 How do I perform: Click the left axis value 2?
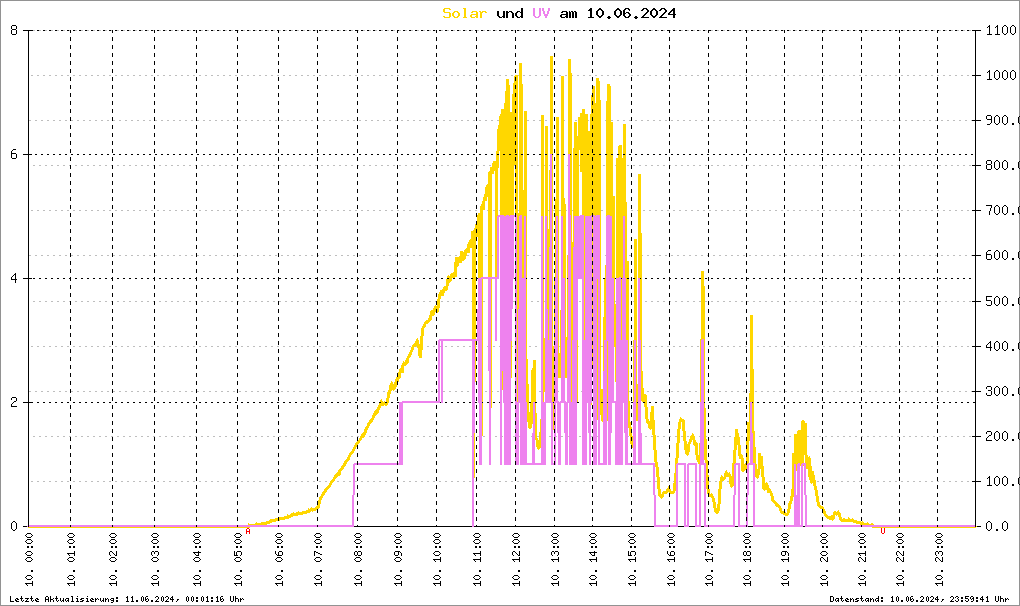(14, 402)
